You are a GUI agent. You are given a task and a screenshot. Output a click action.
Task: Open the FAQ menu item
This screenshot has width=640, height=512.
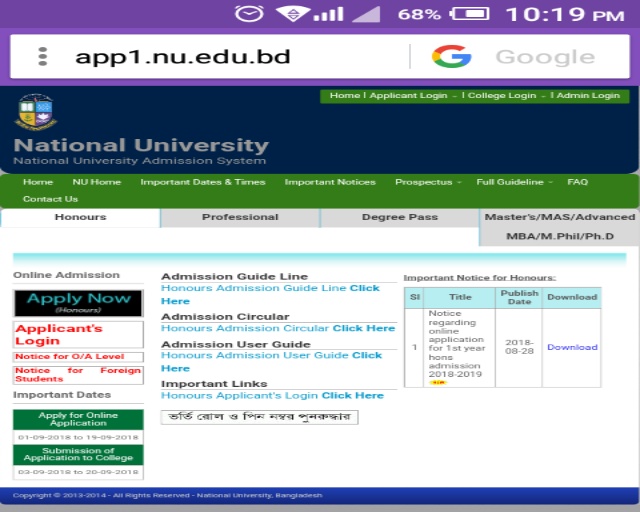(x=578, y=182)
